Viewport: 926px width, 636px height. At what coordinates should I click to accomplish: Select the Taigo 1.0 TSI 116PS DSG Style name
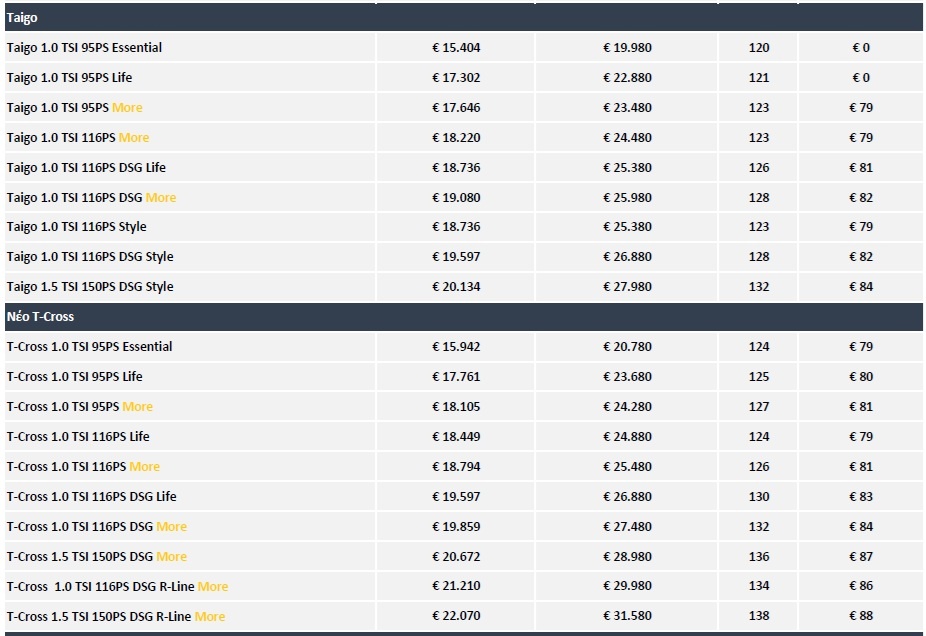click(x=90, y=257)
